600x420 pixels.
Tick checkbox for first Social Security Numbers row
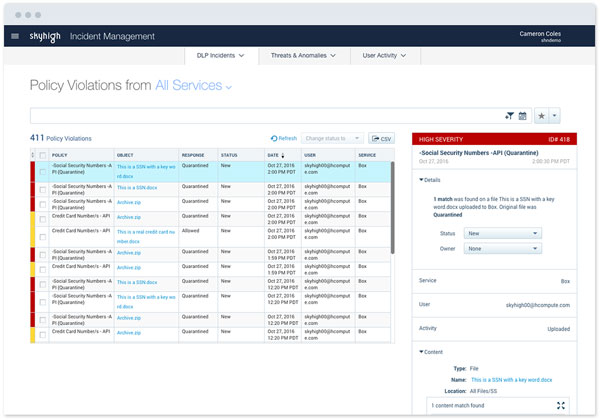tap(42, 170)
